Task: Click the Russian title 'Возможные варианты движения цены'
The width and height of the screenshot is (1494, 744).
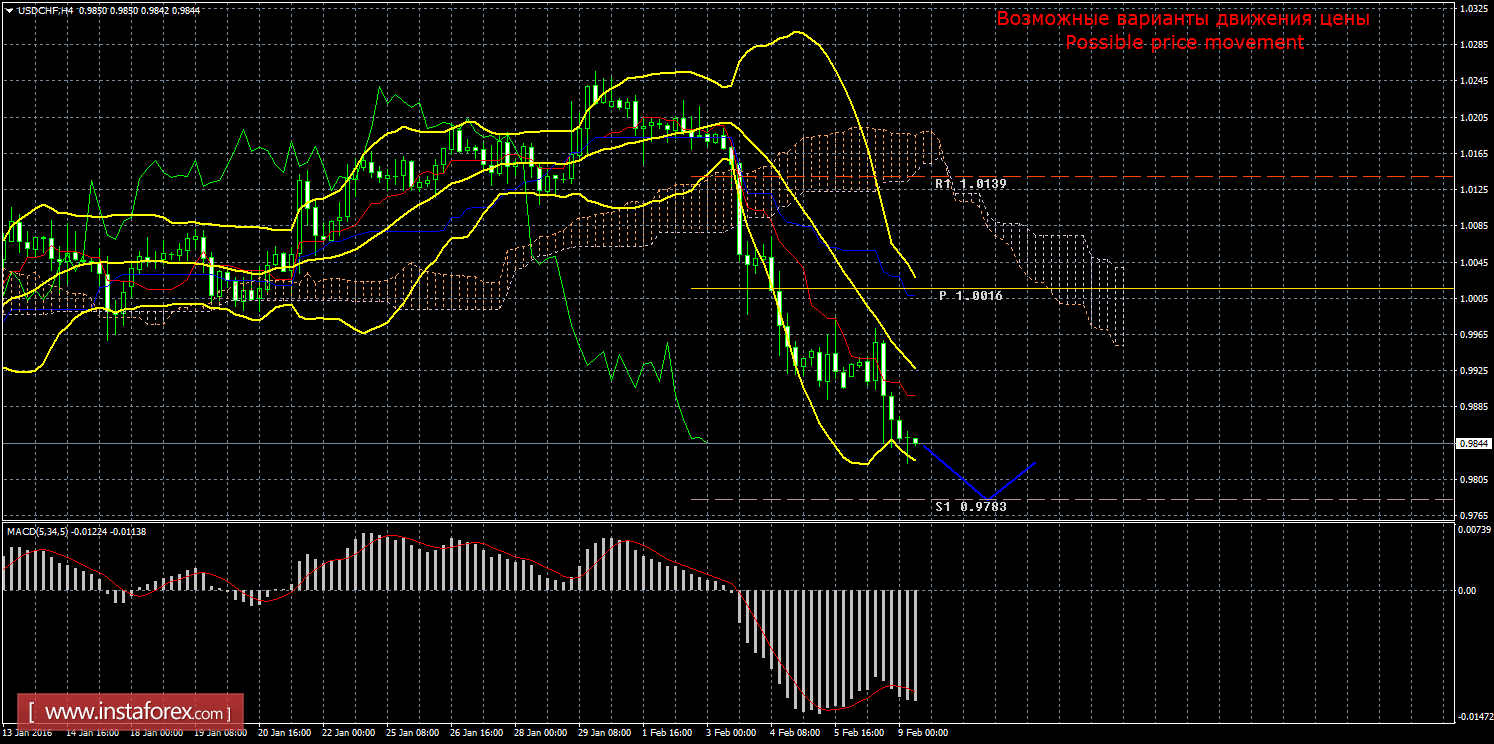Action: click(1183, 19)
